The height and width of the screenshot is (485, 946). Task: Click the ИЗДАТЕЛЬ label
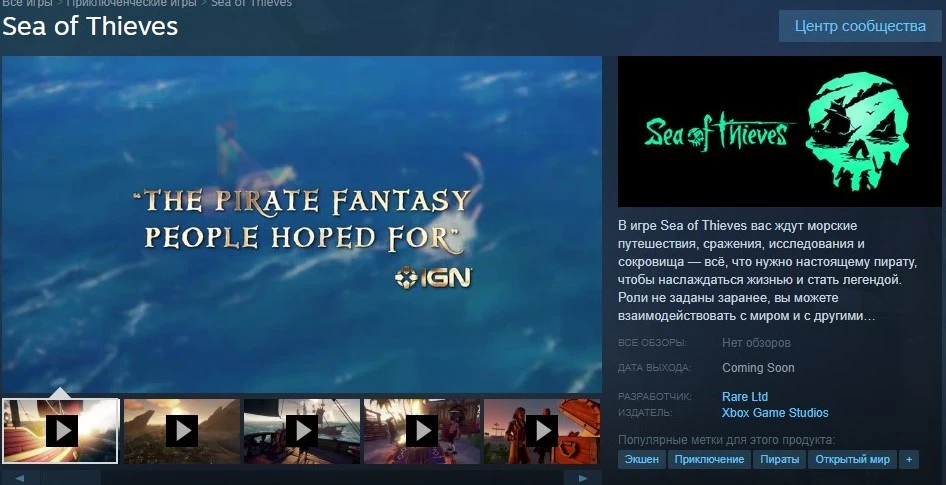point(645,413)
